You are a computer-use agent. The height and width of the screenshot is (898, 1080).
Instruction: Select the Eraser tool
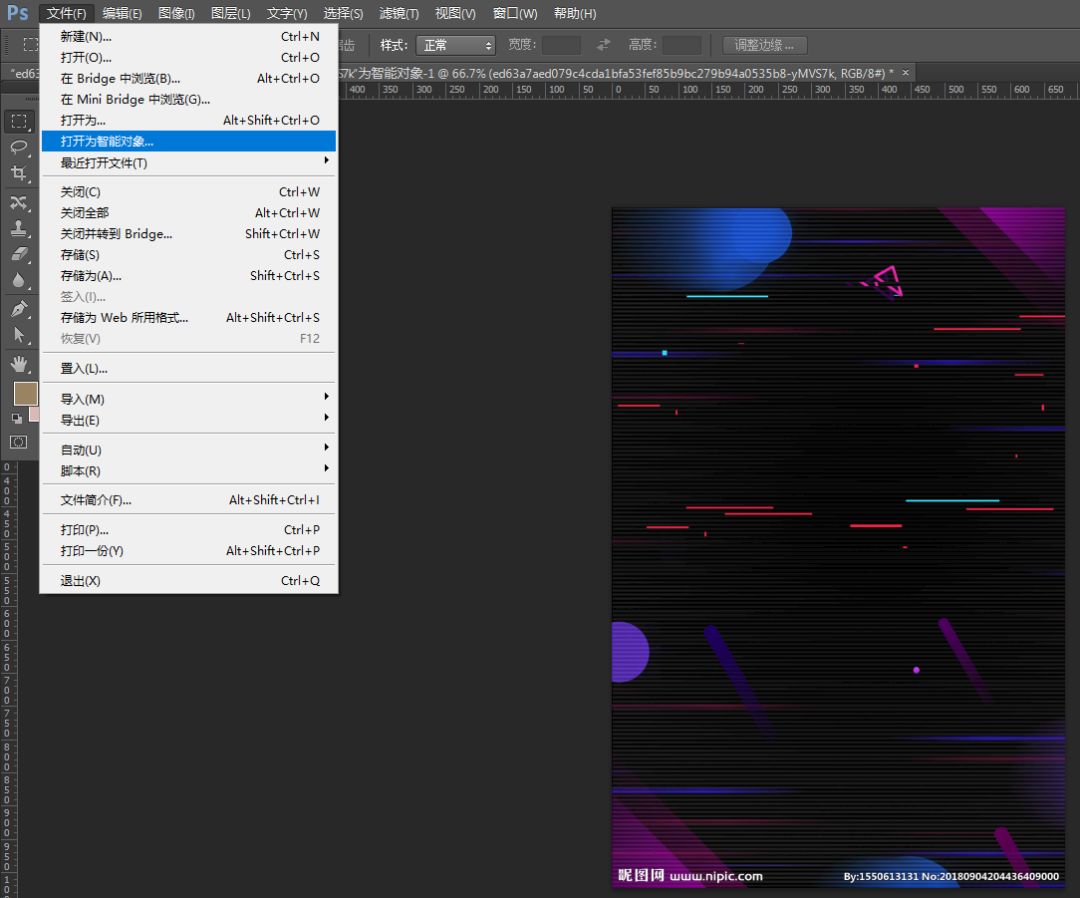19,254
